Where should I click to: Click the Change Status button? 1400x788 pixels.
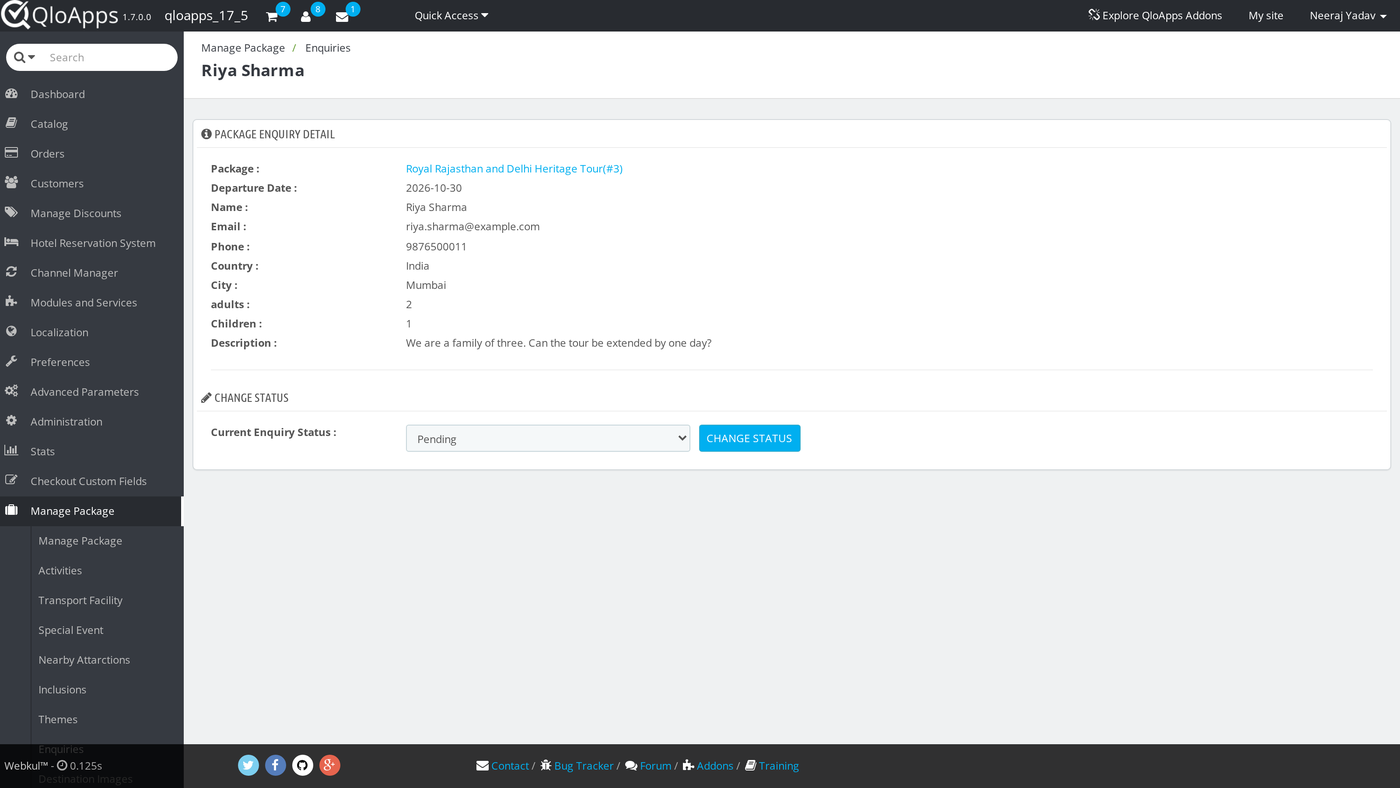pos(749,438)
